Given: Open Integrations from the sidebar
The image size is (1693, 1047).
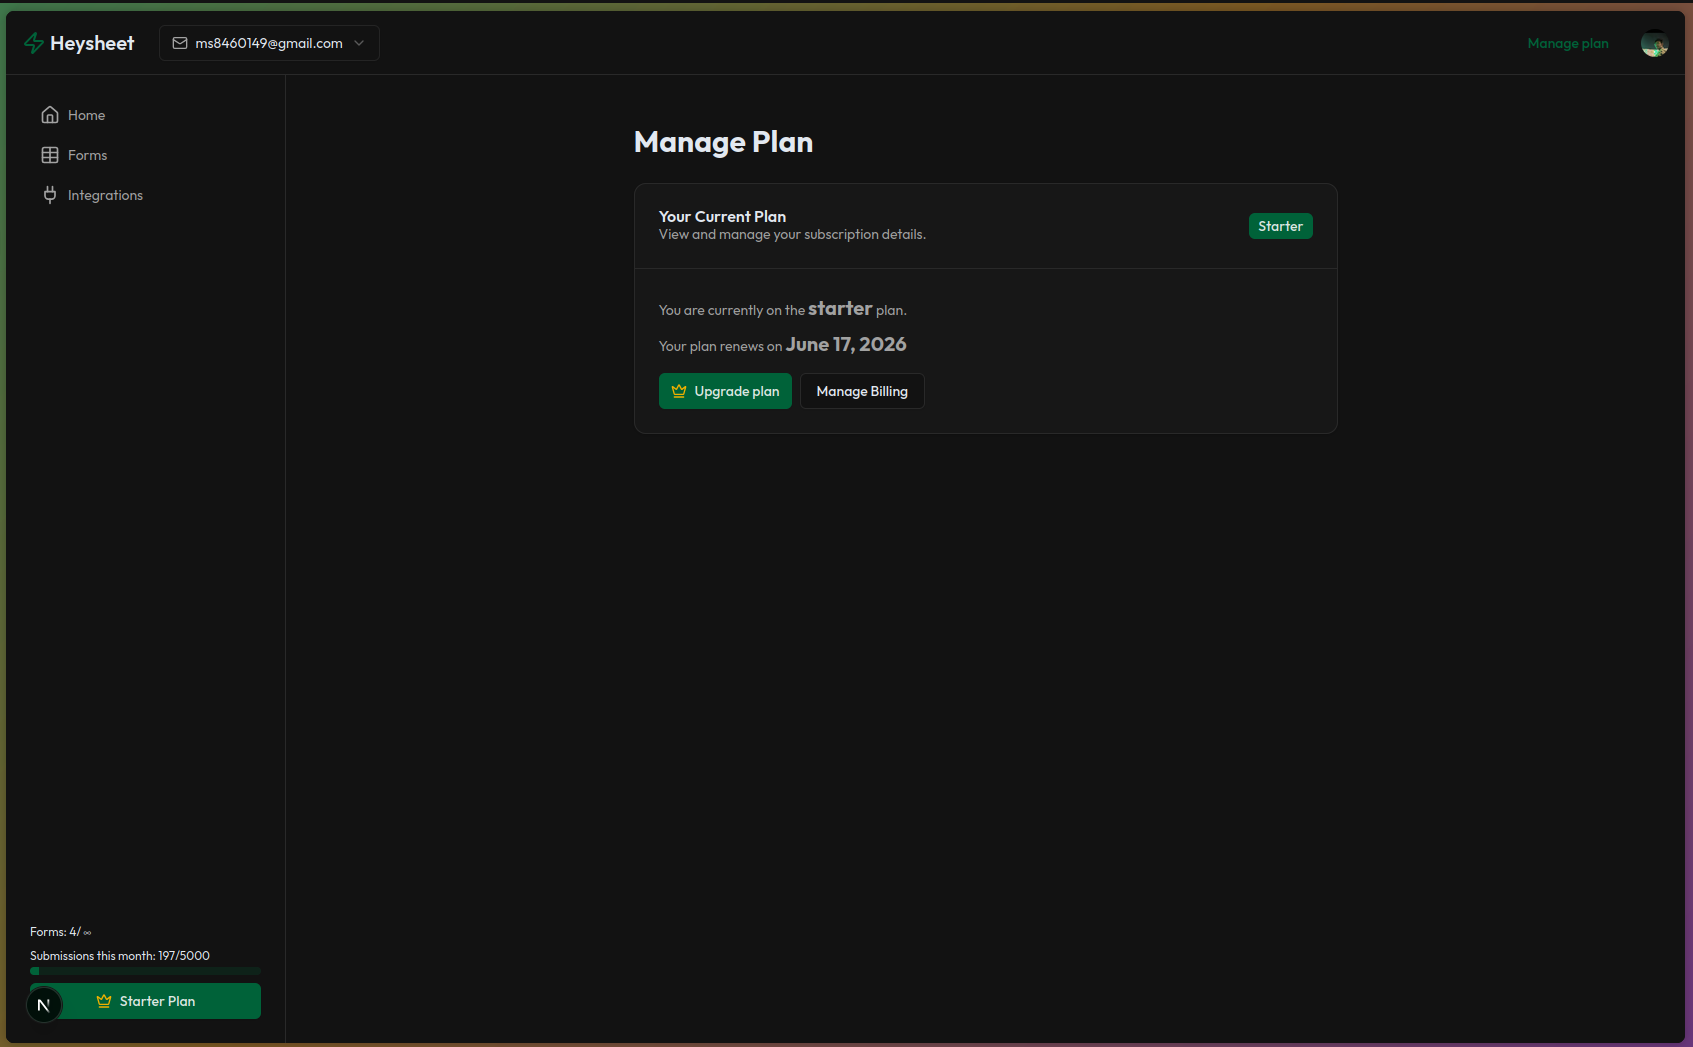Looking at the screenshot, I should click(105, 194).
